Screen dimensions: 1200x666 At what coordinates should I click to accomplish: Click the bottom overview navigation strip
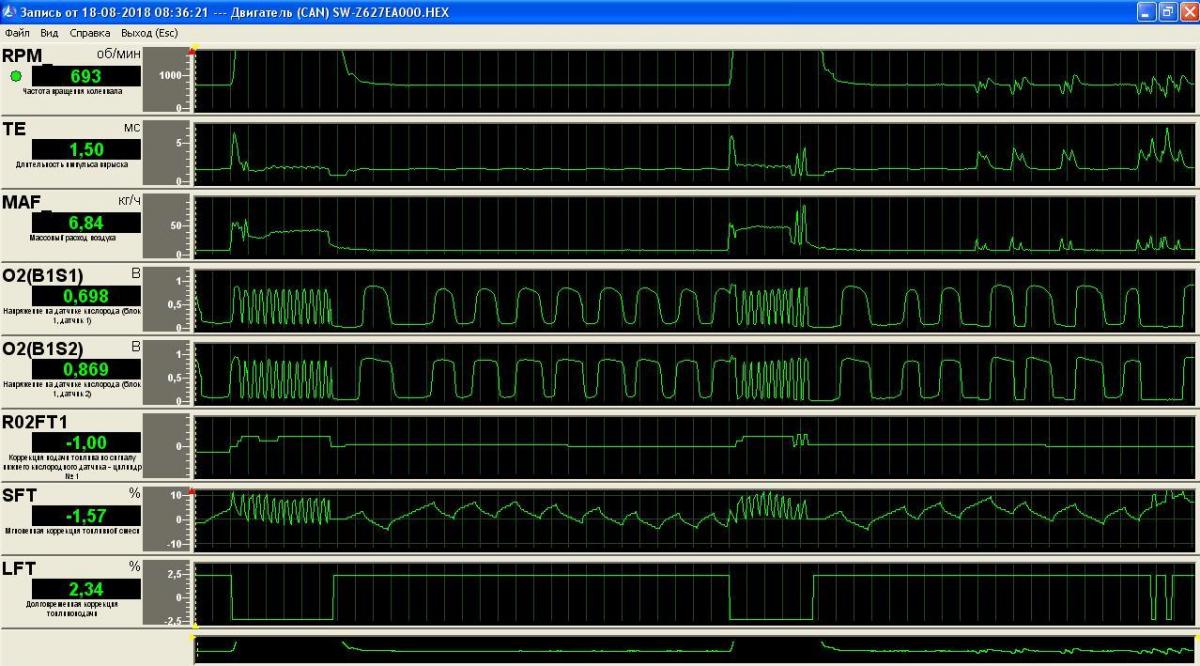tap(693, 651)
